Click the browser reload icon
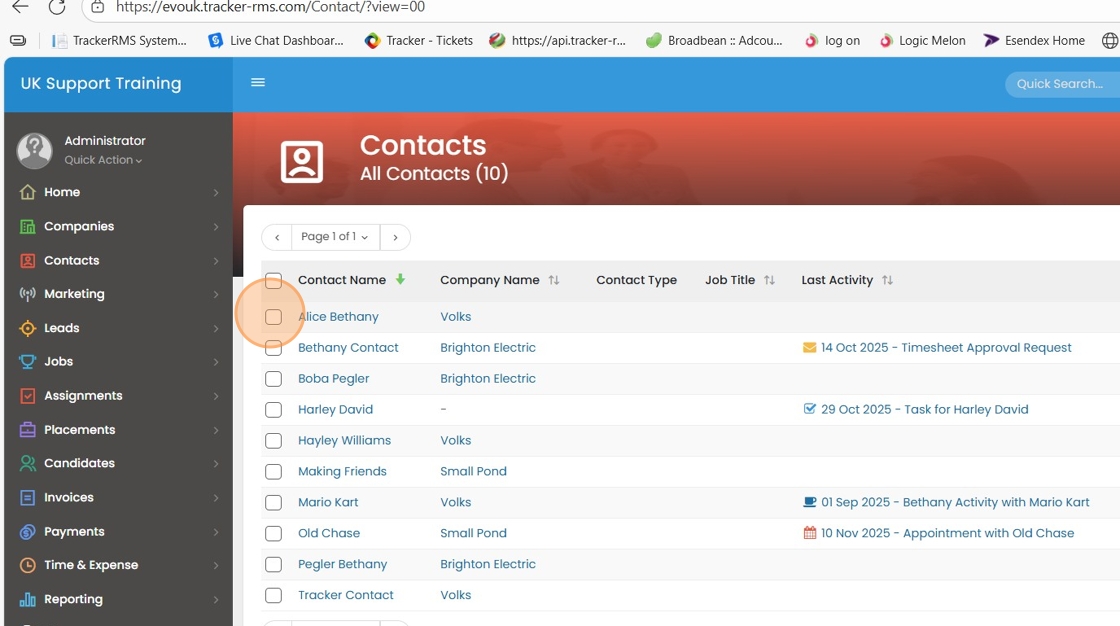 click(57, 7)
